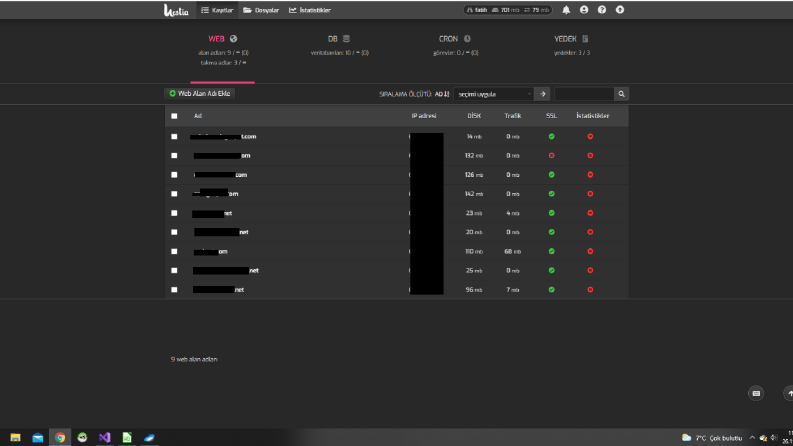This screenshot has height=446, width=793.
Task: Open the LibreOffice Calc taskbar icon
Action: tap(127, 437)
